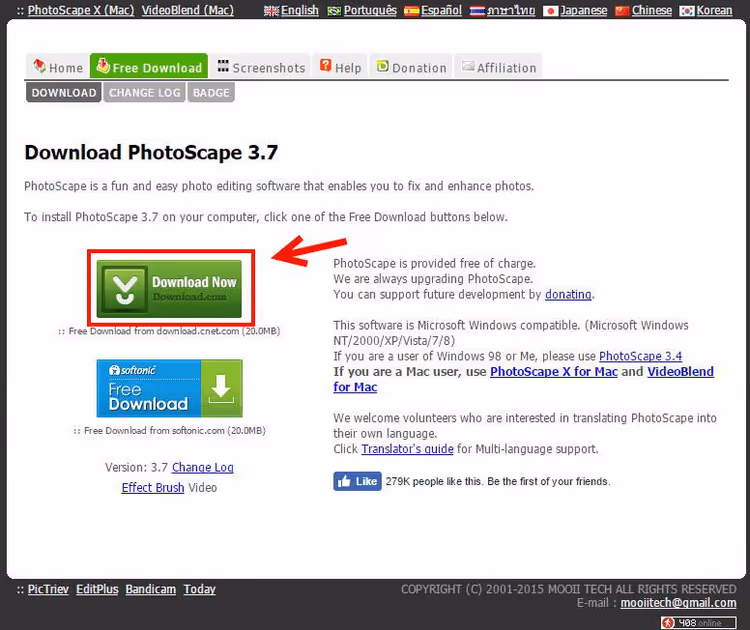Switch language to Japanese
The image size is (750, 630).
[584, 10]
